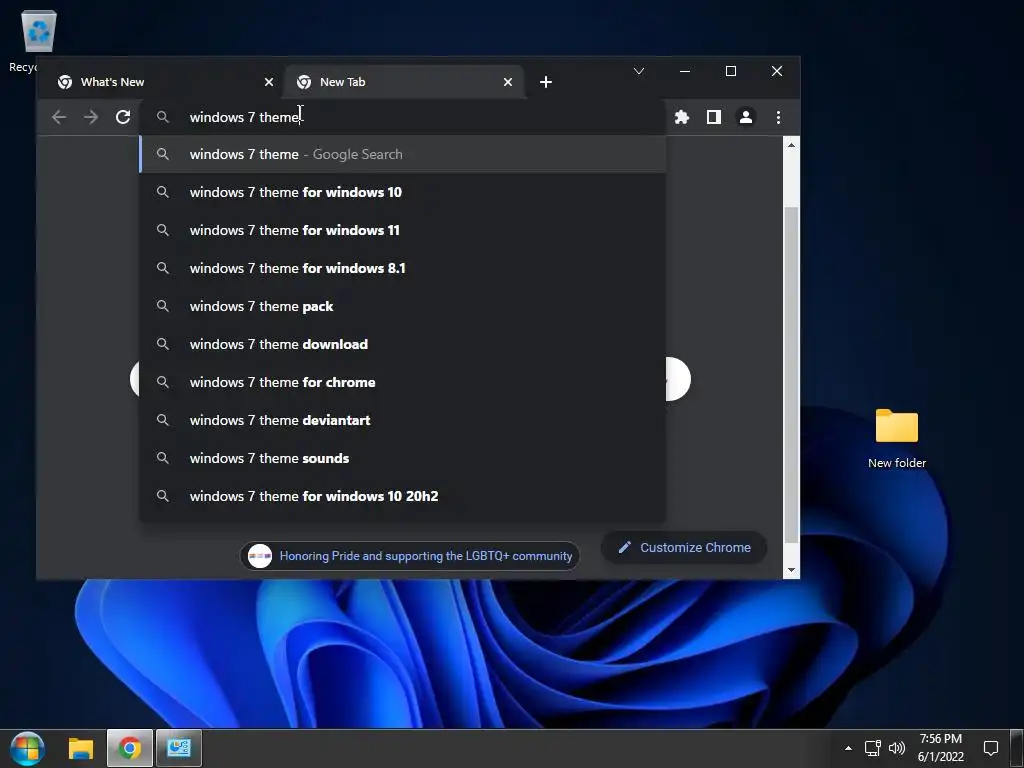The height and width of the screenshot is (768, 1024).
Task: Select 'windows 7 theme - Google Search' suggestion
Action: click(x=403, y=154)
